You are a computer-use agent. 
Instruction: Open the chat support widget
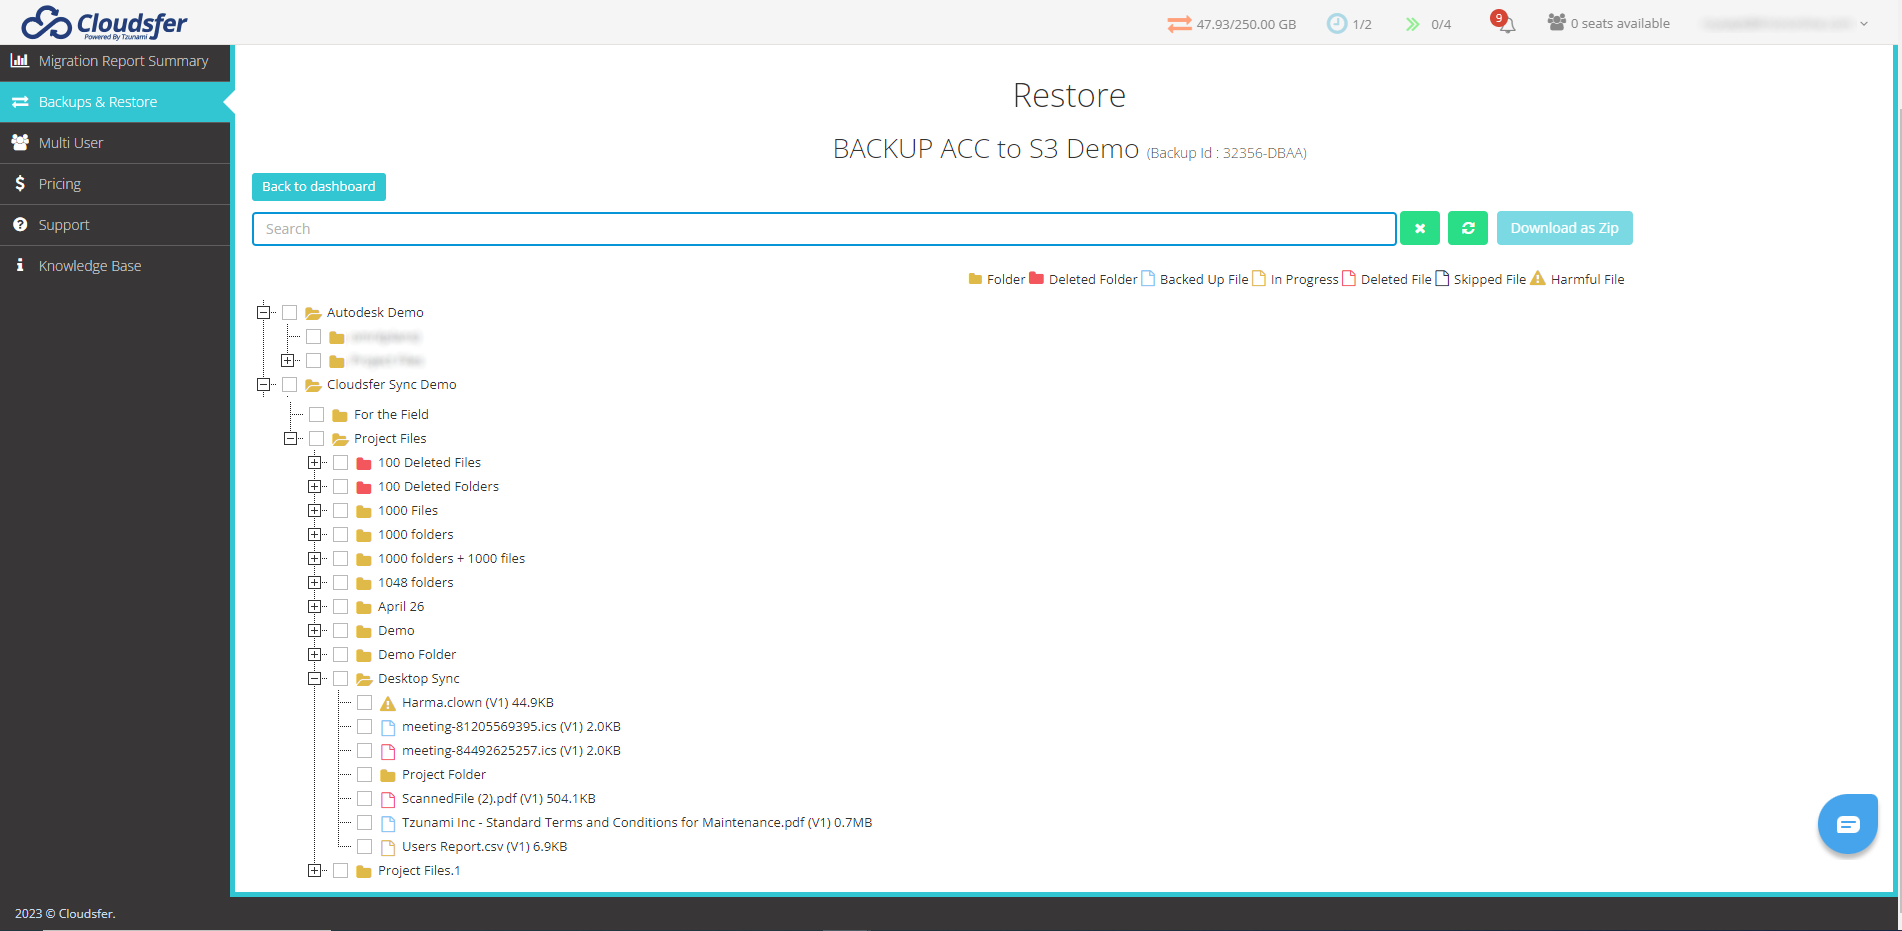point(1847,823)
